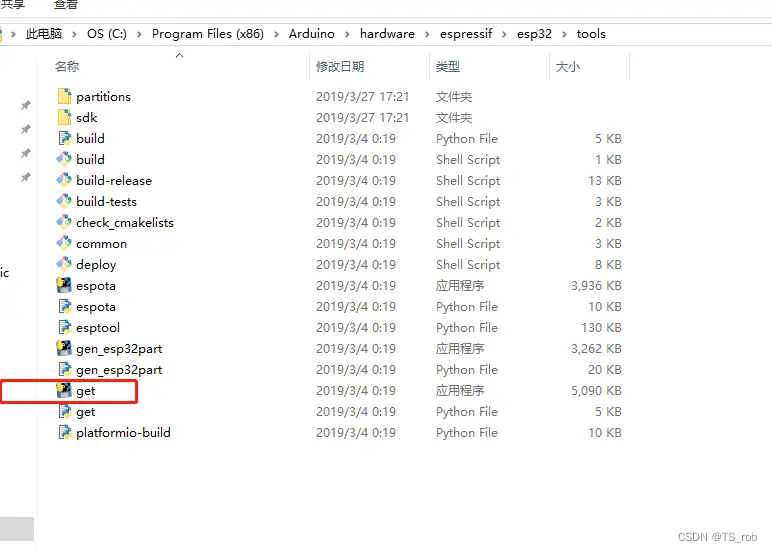This screenshot has height=552, width=772.
Task: Navigate to Arduino breadcrumb
Action: 312,34
